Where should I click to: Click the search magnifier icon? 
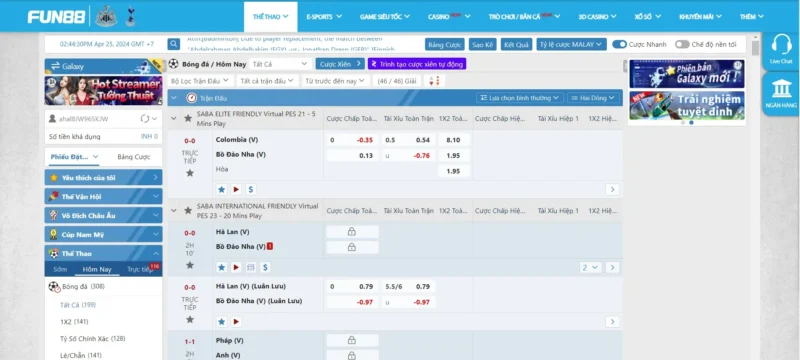point(174,44)
